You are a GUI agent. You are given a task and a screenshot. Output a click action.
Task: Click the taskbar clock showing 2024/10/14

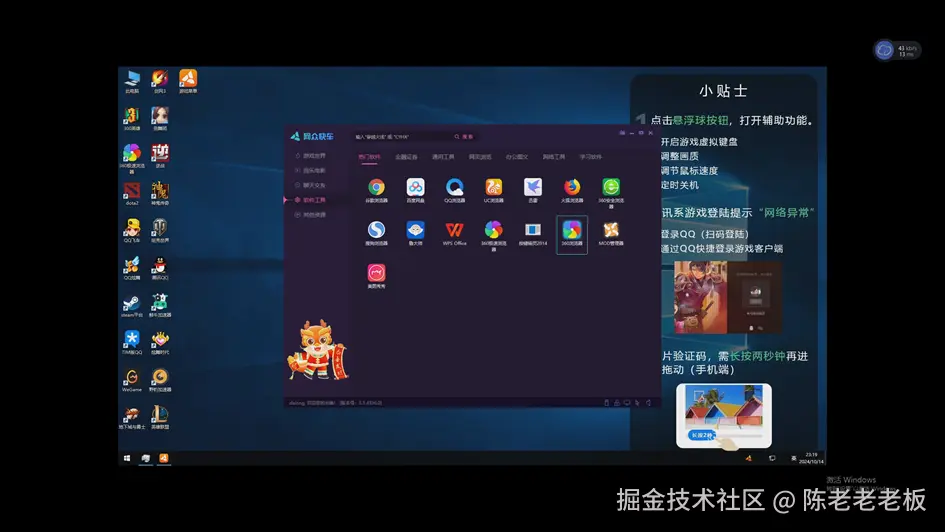[811, 458]
